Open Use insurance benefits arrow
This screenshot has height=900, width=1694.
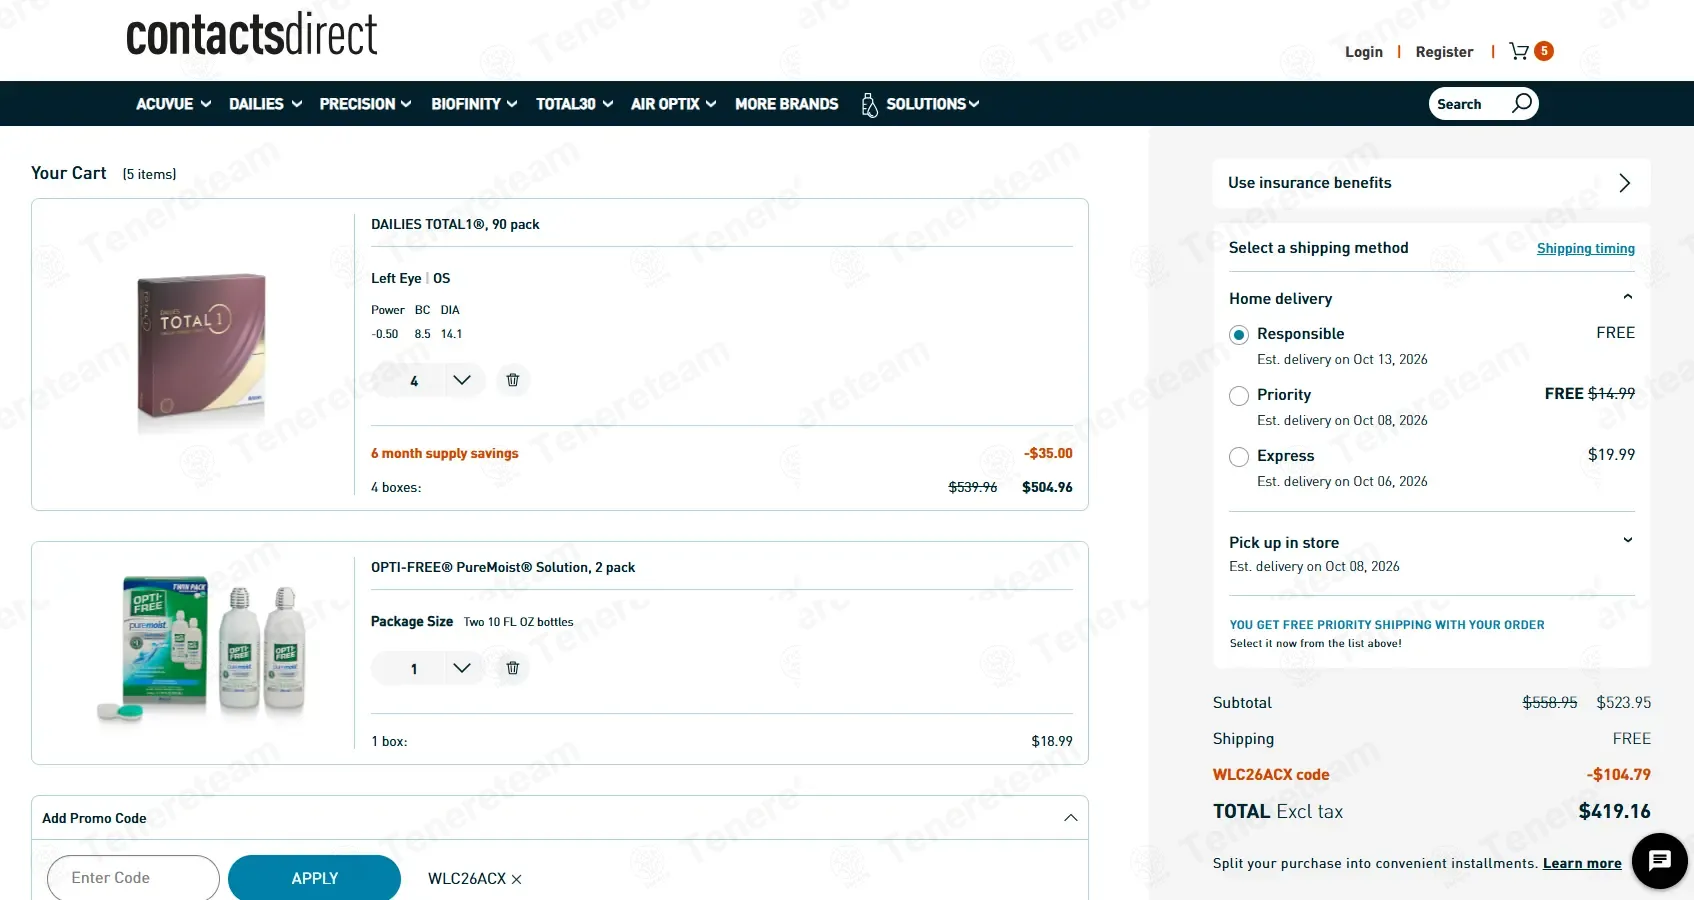[x=1625, y=183]
